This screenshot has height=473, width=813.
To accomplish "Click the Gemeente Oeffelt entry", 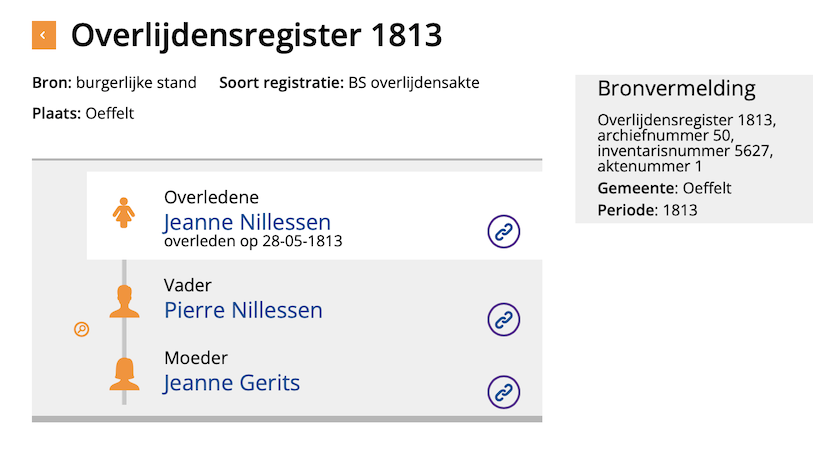I will pos(664,188).
